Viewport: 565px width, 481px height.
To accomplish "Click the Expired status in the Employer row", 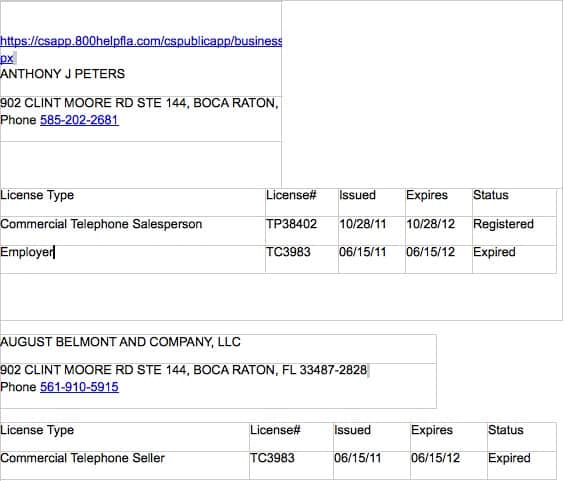I will pos(494,252).
